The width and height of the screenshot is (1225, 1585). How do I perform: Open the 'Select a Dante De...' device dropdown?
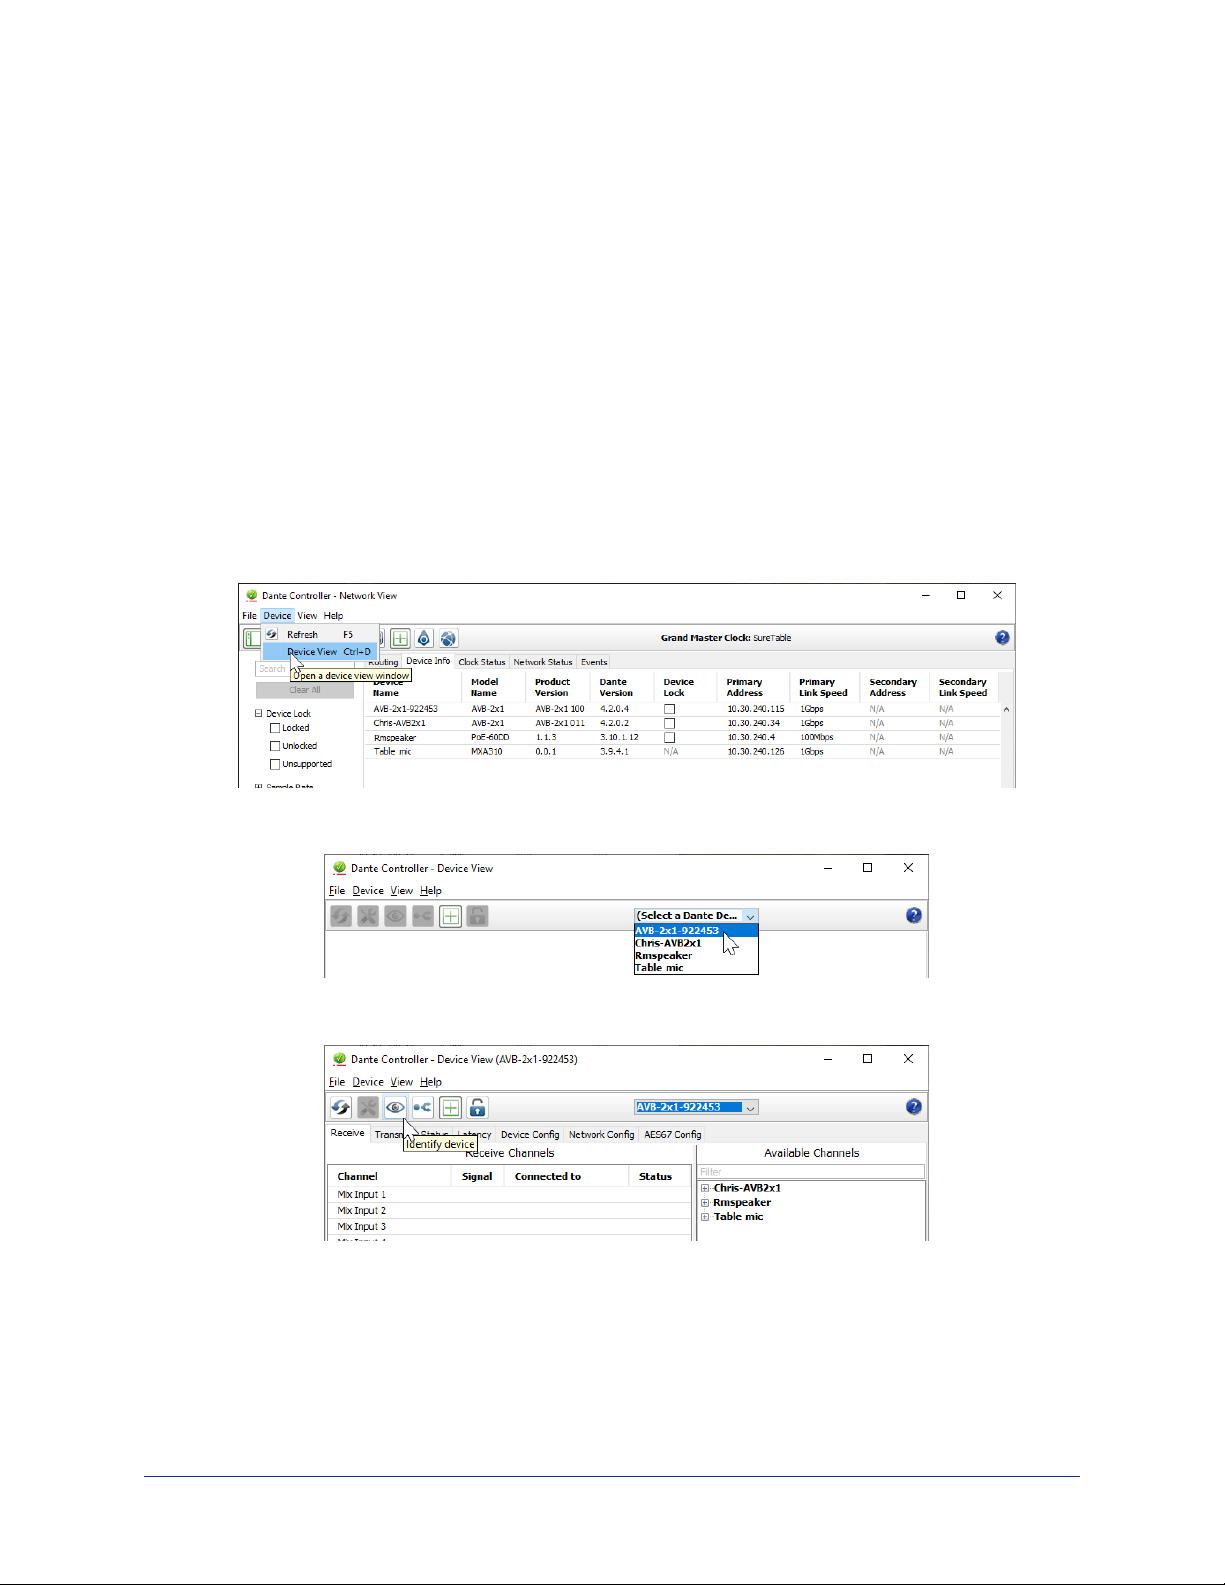point(696,916)
